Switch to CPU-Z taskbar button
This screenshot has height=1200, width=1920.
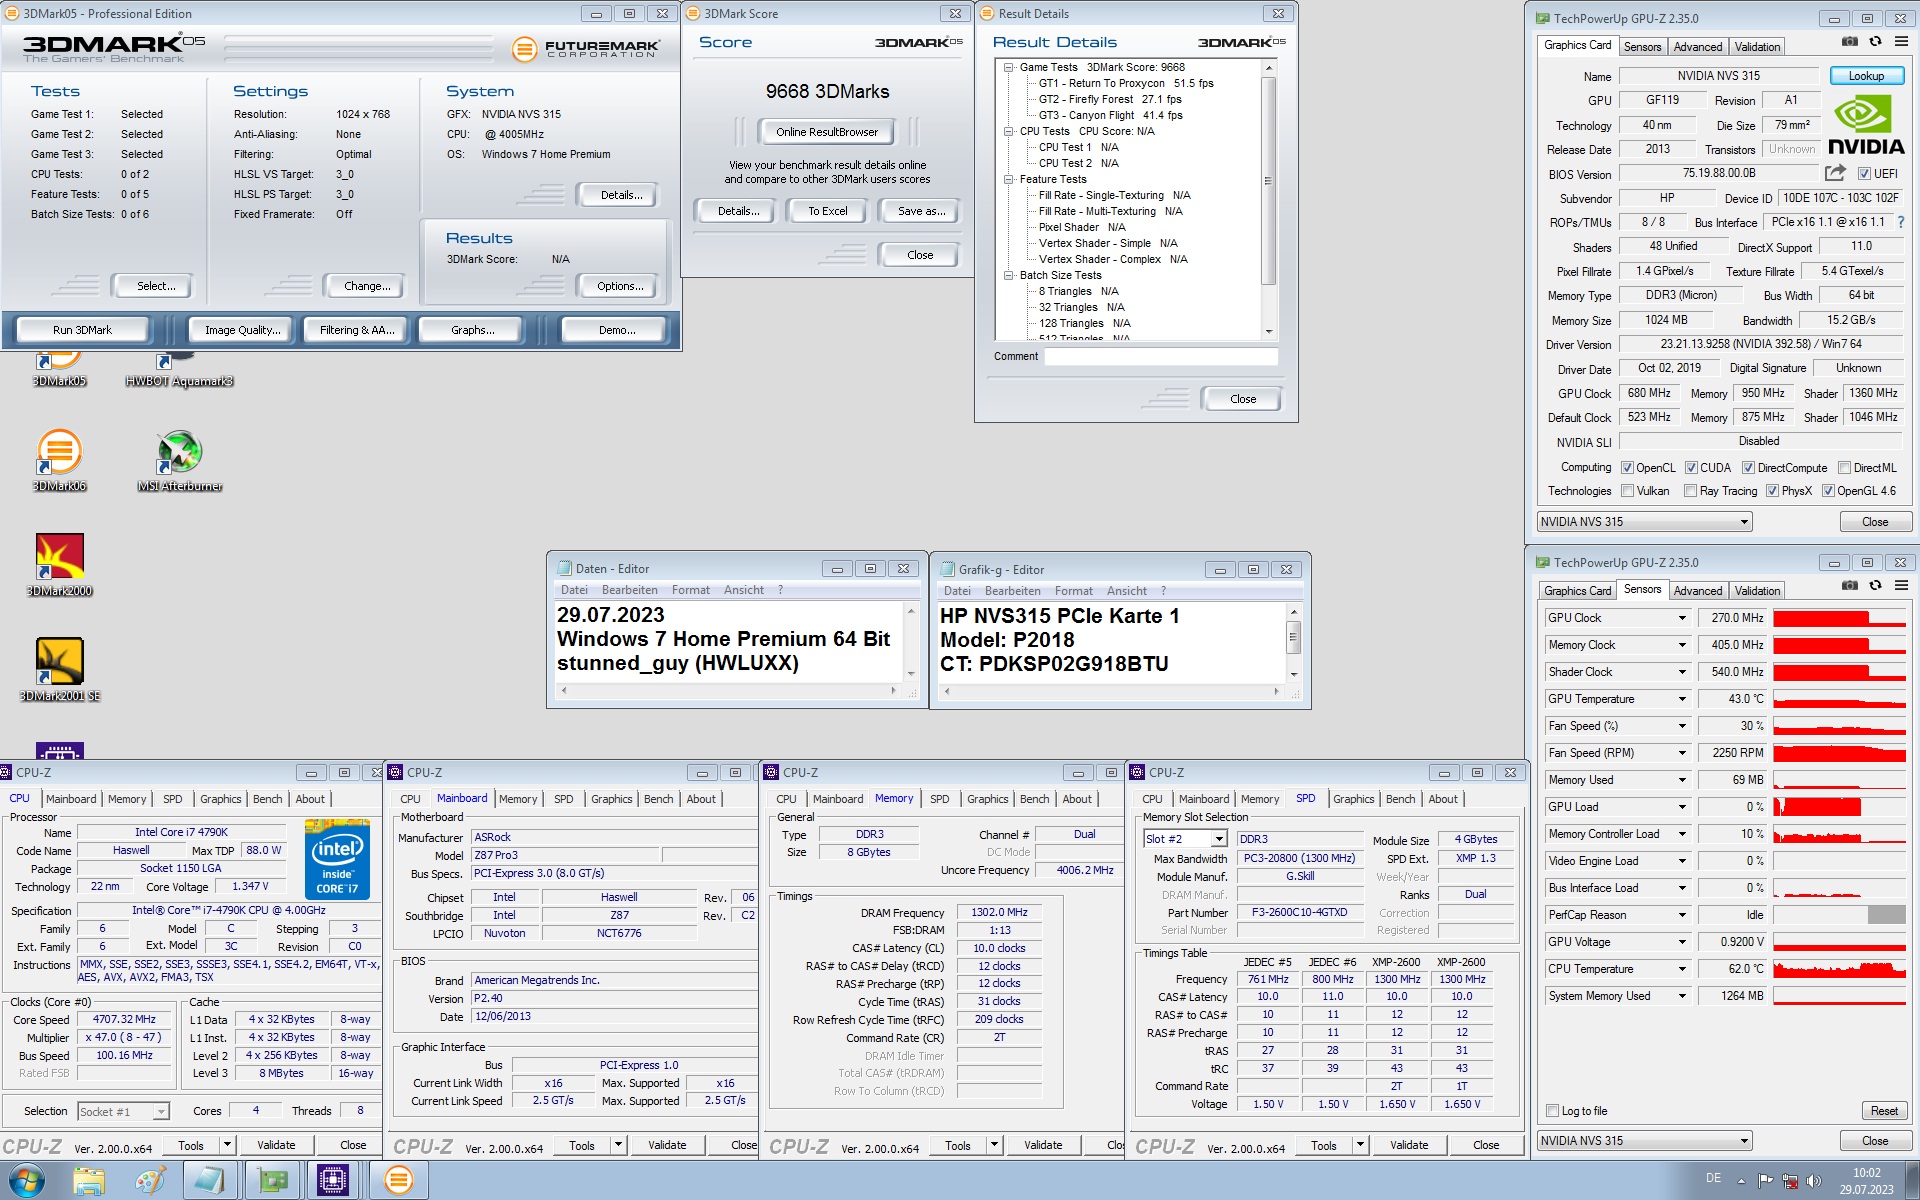[x=333, y=1181]
